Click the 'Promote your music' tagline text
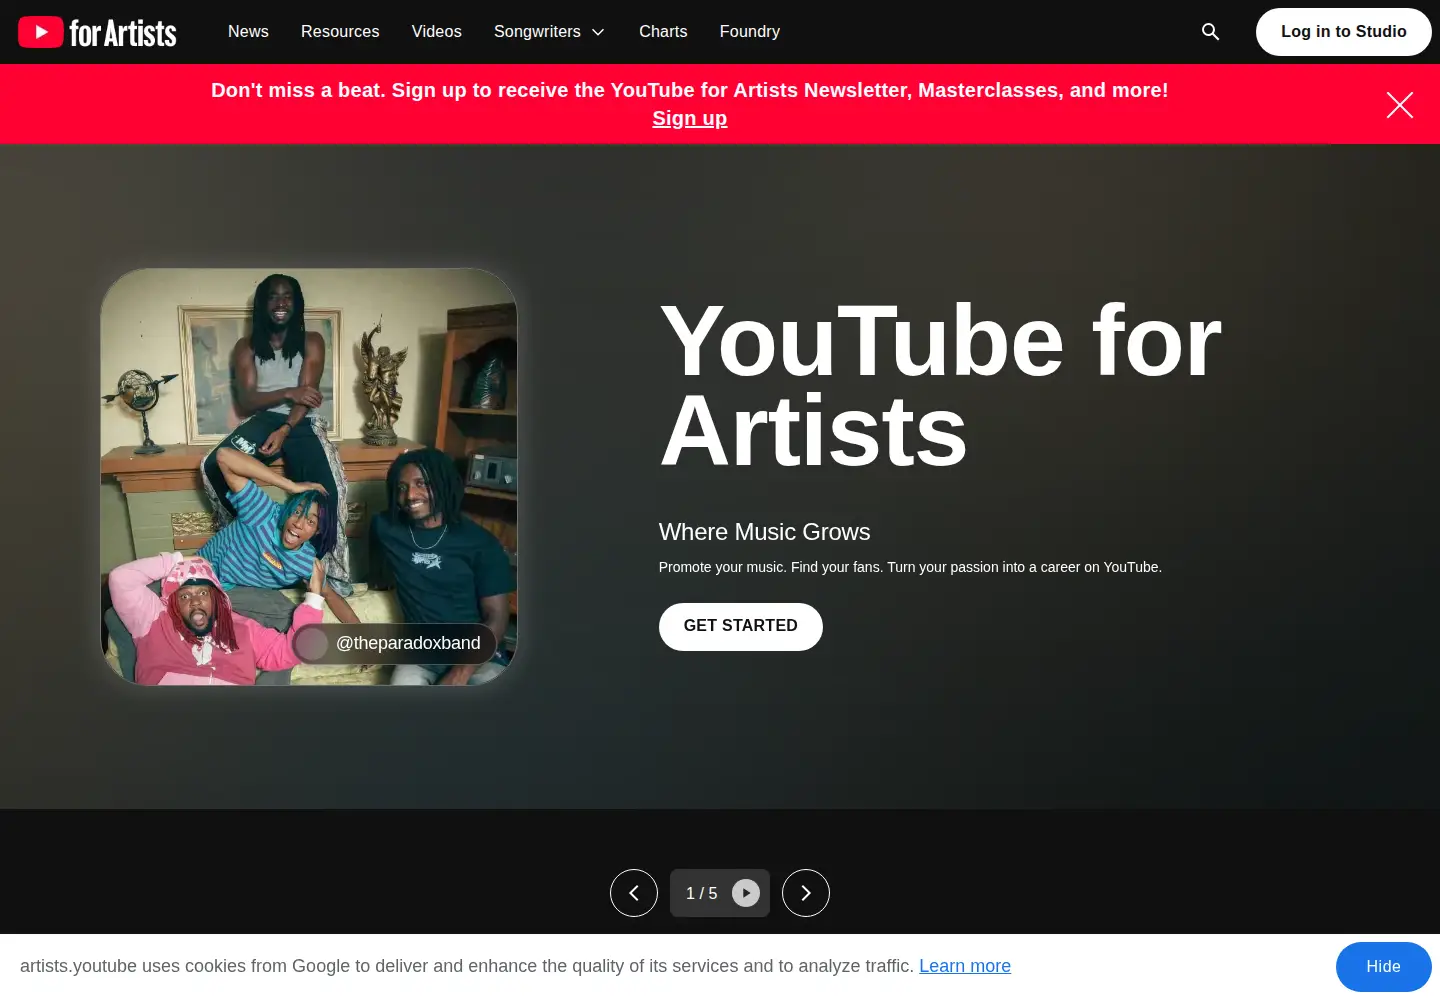This screenshot has width=1440, height=1000. pos(910,567)
